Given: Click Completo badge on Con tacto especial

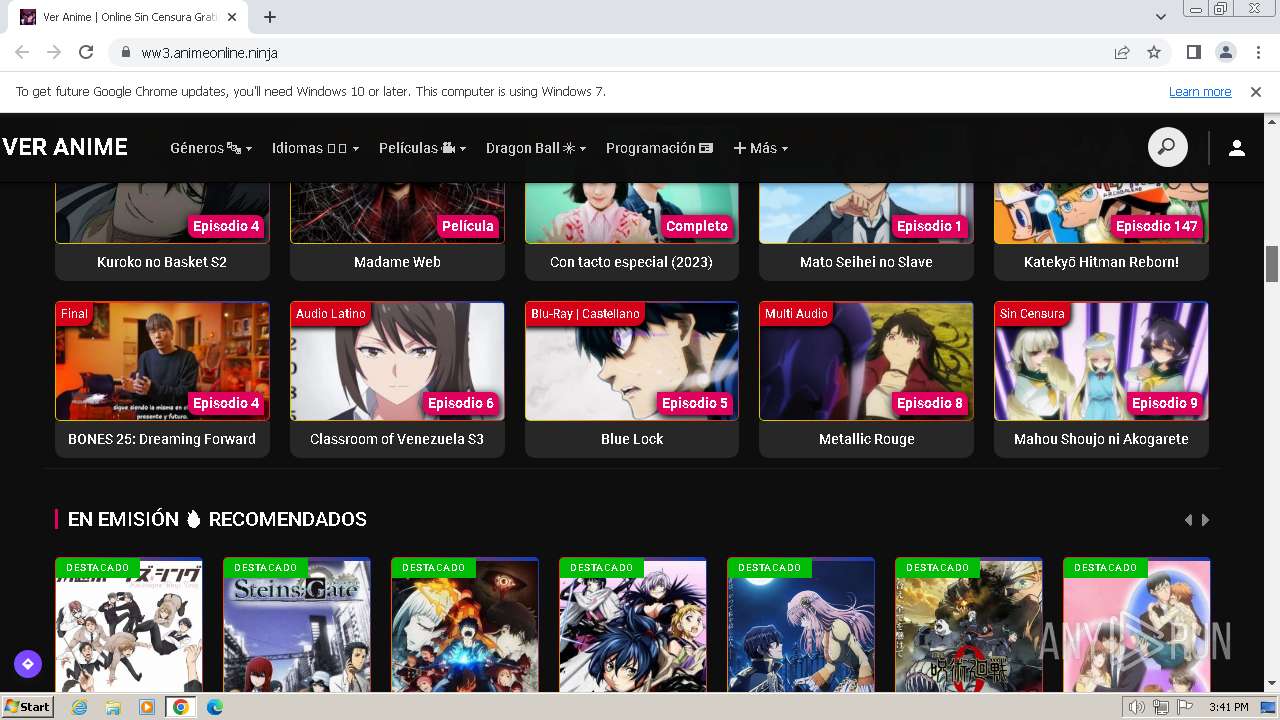Looking at the screenshot, I should 697,226.
